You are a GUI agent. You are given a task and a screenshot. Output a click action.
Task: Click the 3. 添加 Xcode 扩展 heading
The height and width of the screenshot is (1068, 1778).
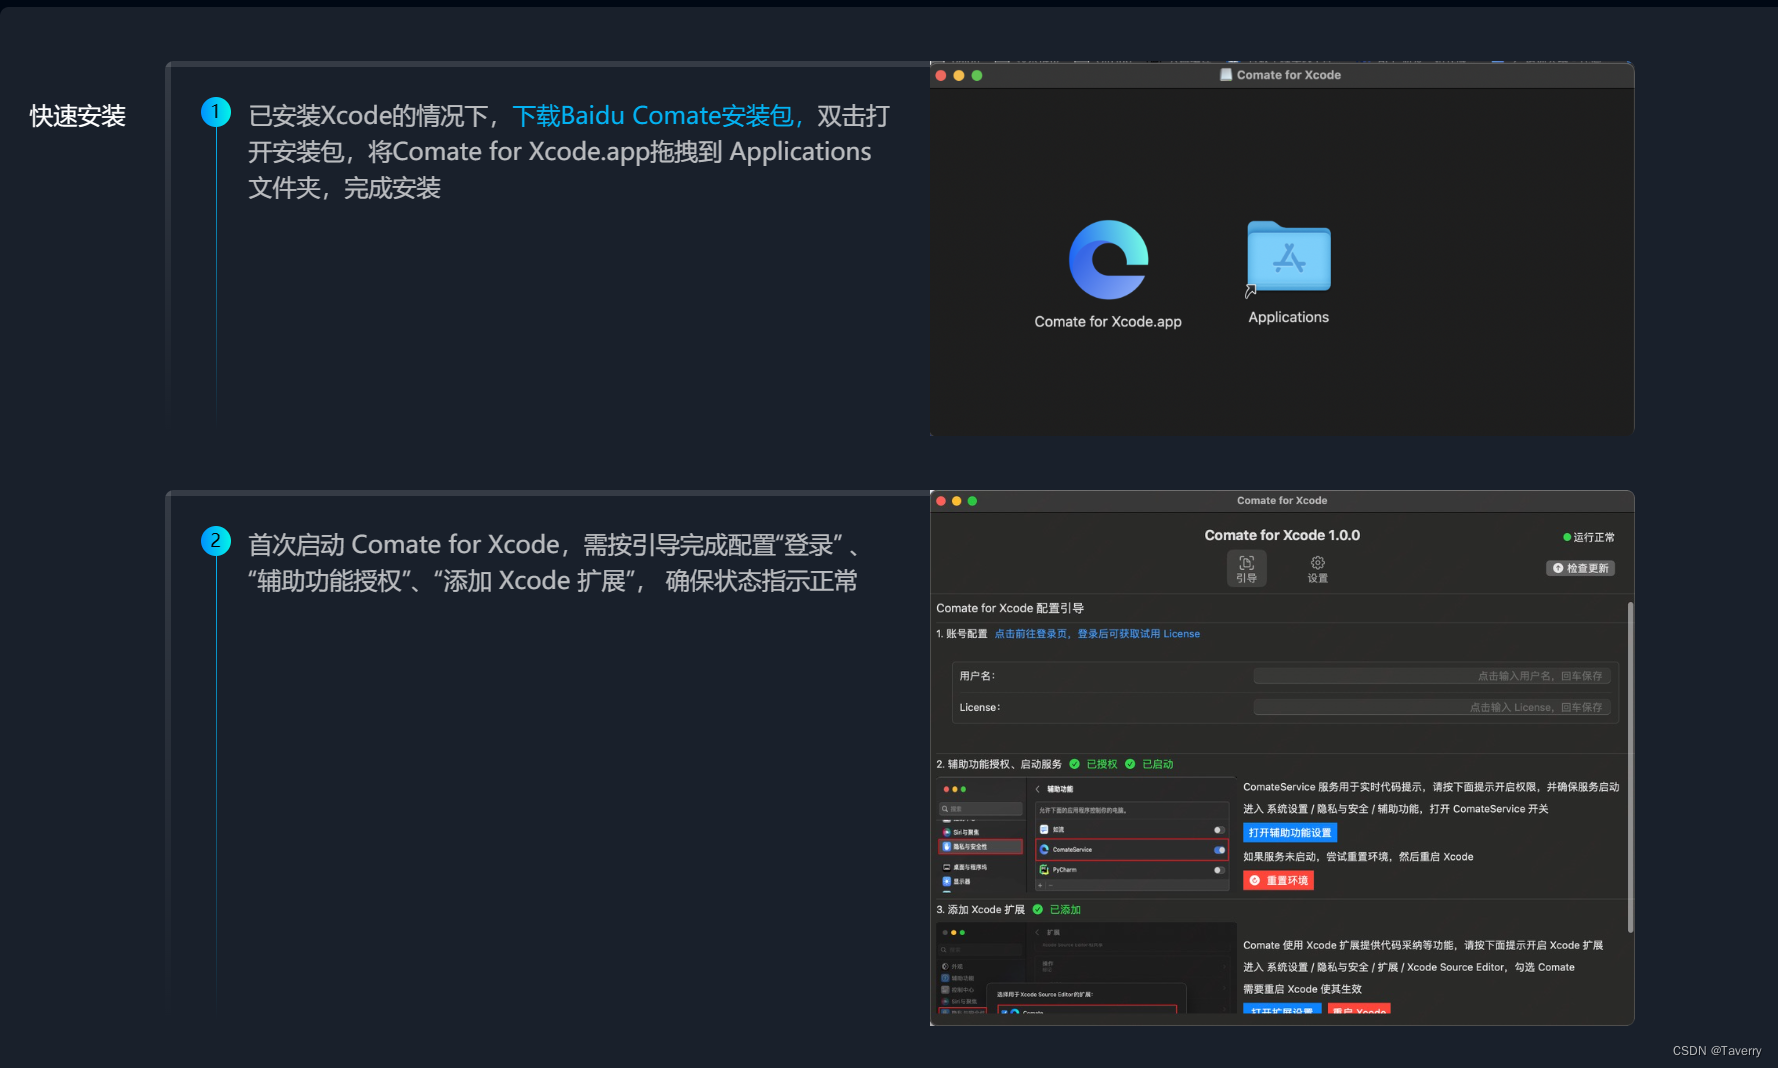(x=981, y=910)
